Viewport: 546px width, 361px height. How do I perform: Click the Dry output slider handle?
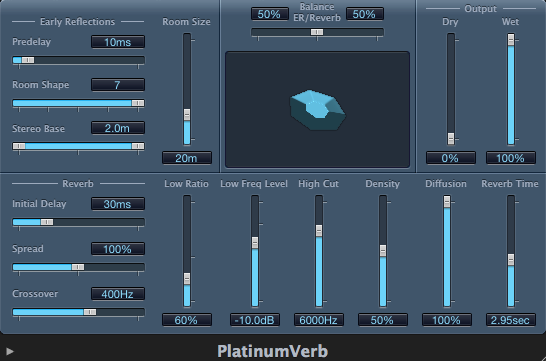(451, 138)
